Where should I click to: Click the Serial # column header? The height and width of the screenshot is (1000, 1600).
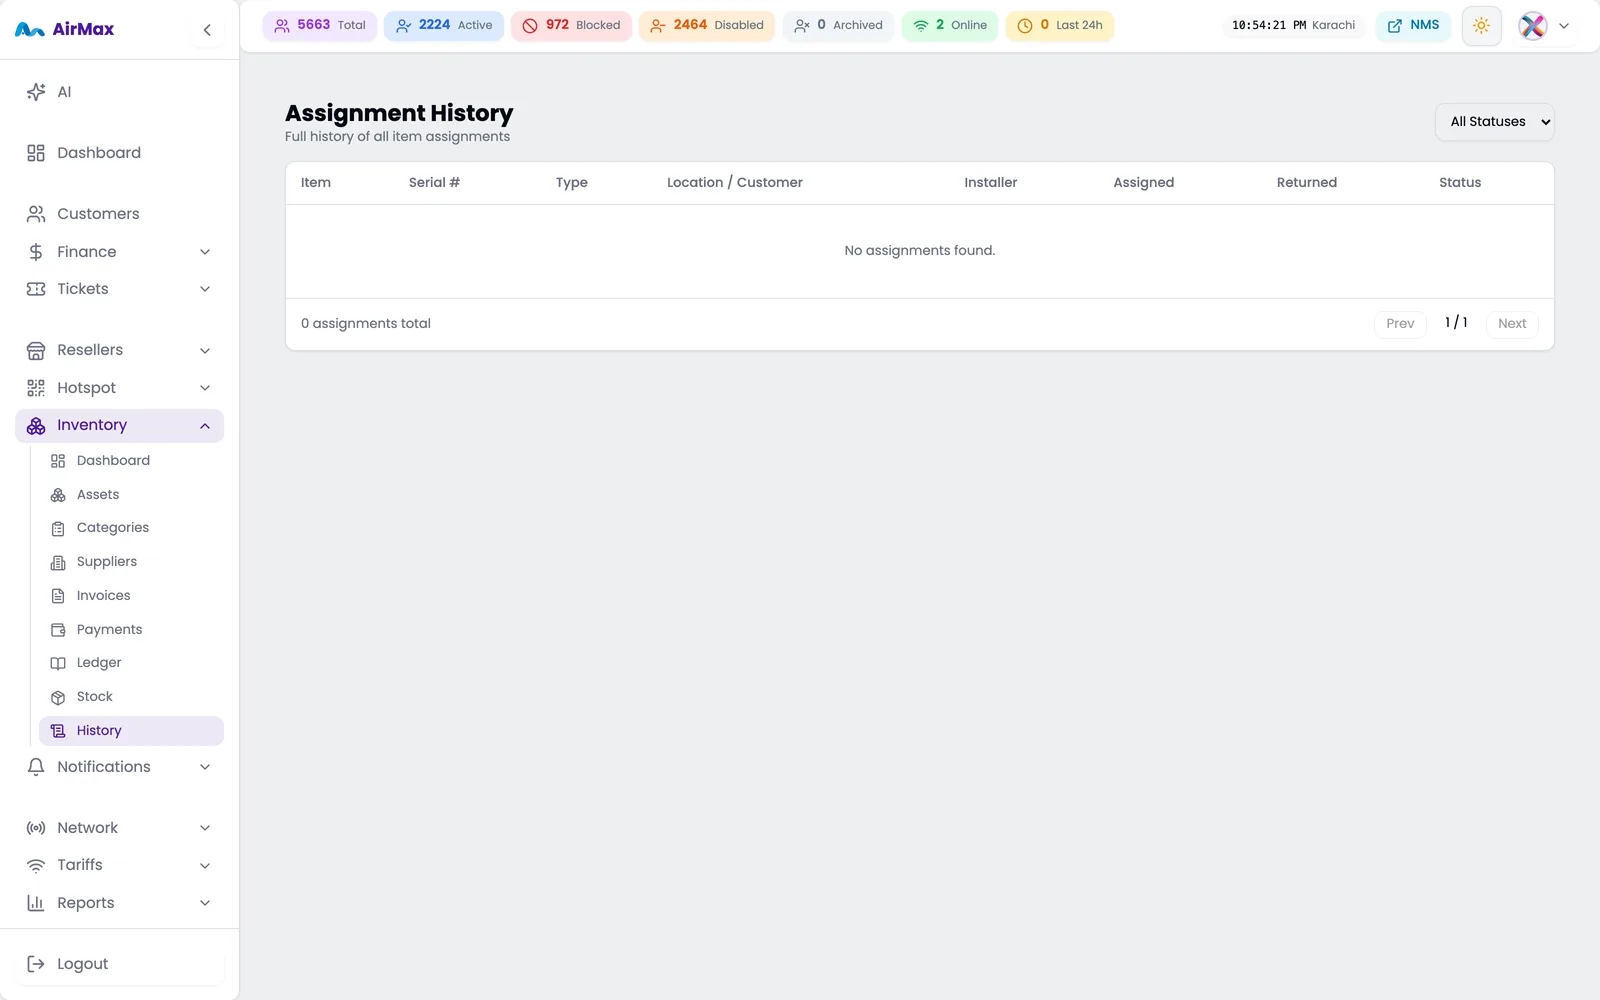coord(434,183)
